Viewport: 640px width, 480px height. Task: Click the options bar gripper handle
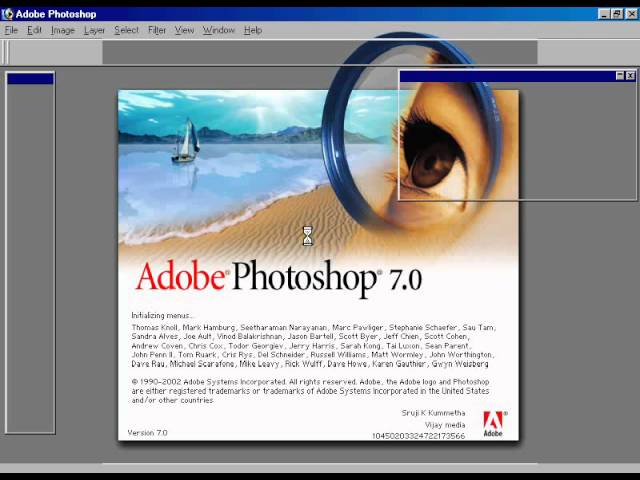(x=6, y=52)
